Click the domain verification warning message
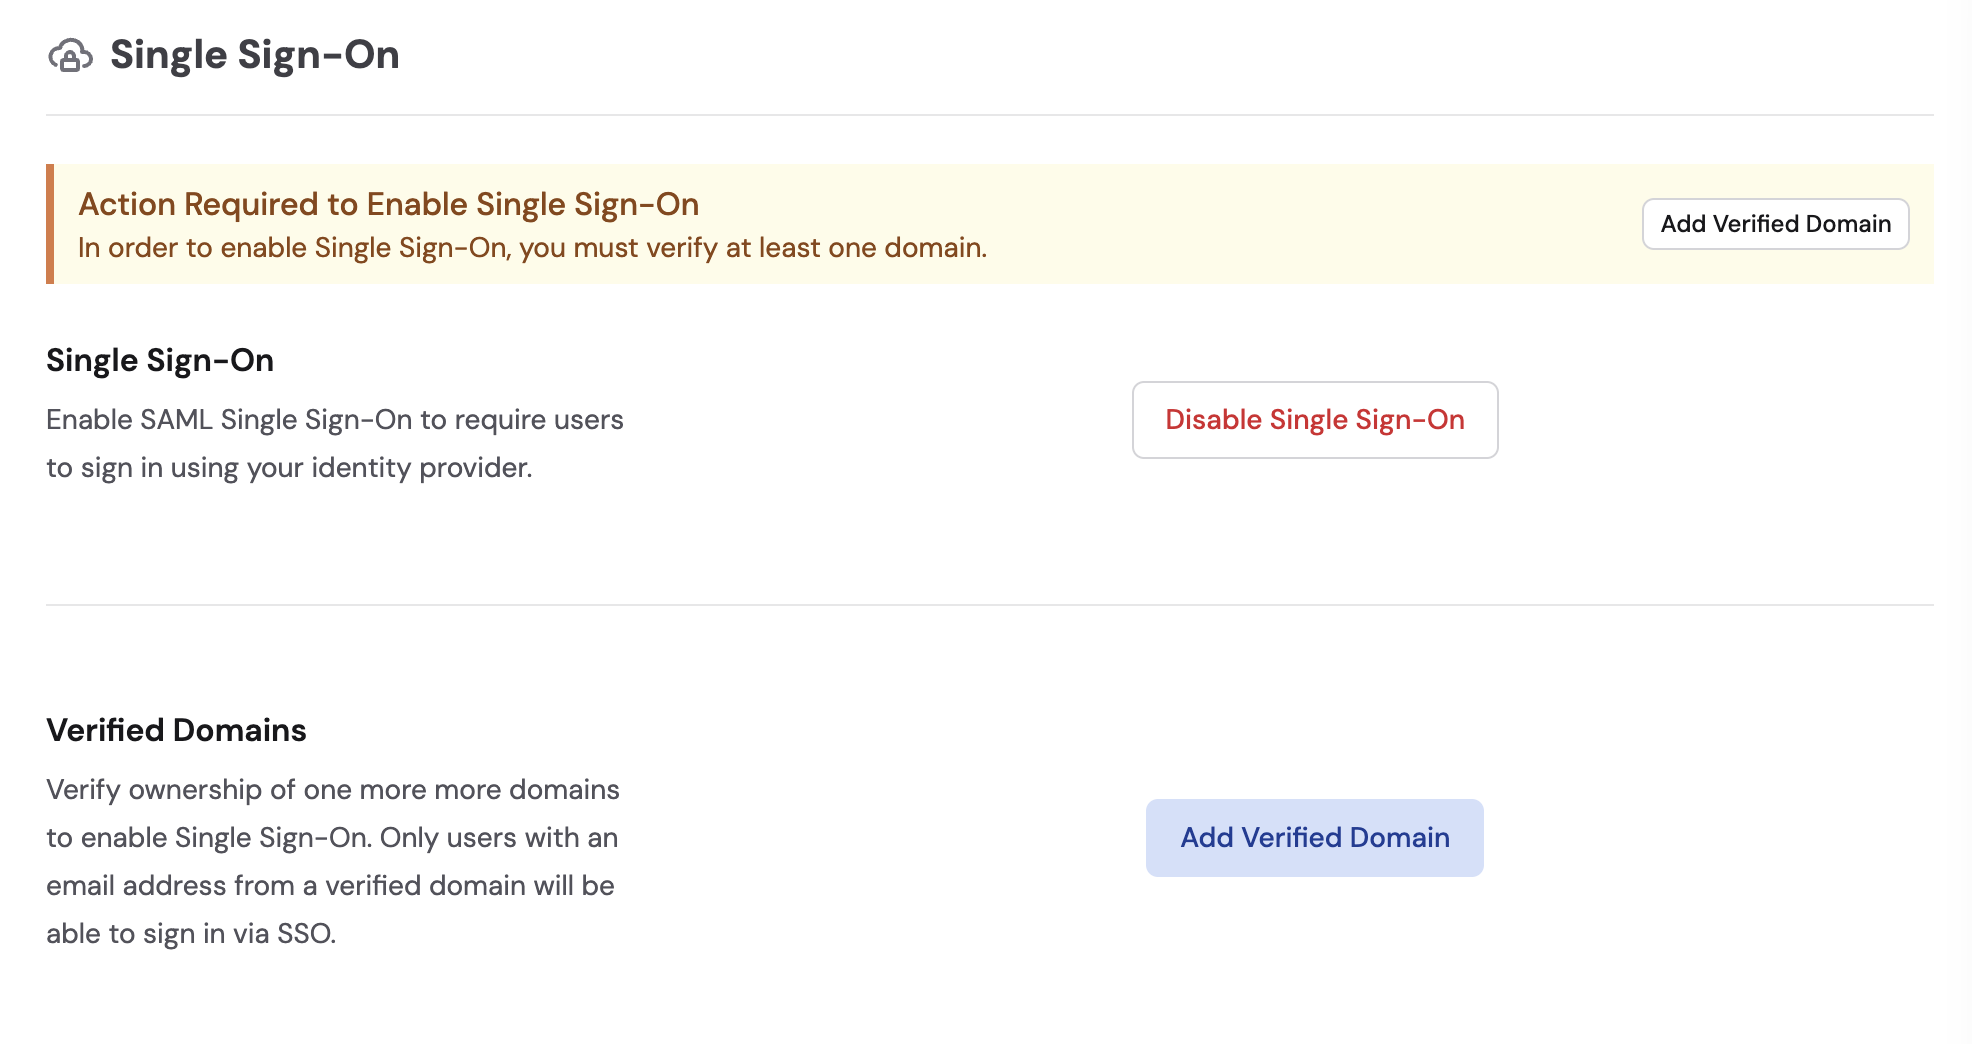 tap(532, 247)
